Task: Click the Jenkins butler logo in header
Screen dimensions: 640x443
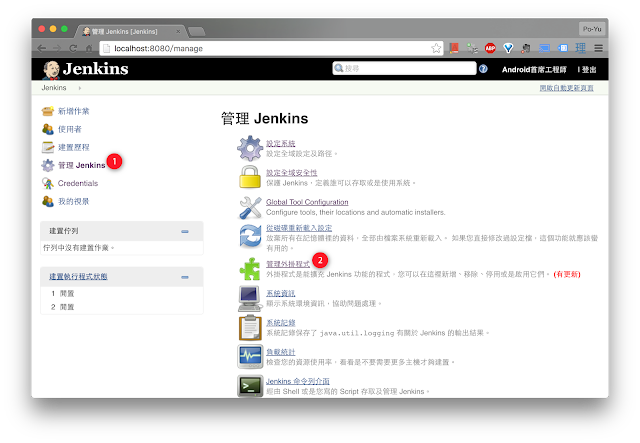Action: [51, 69]
